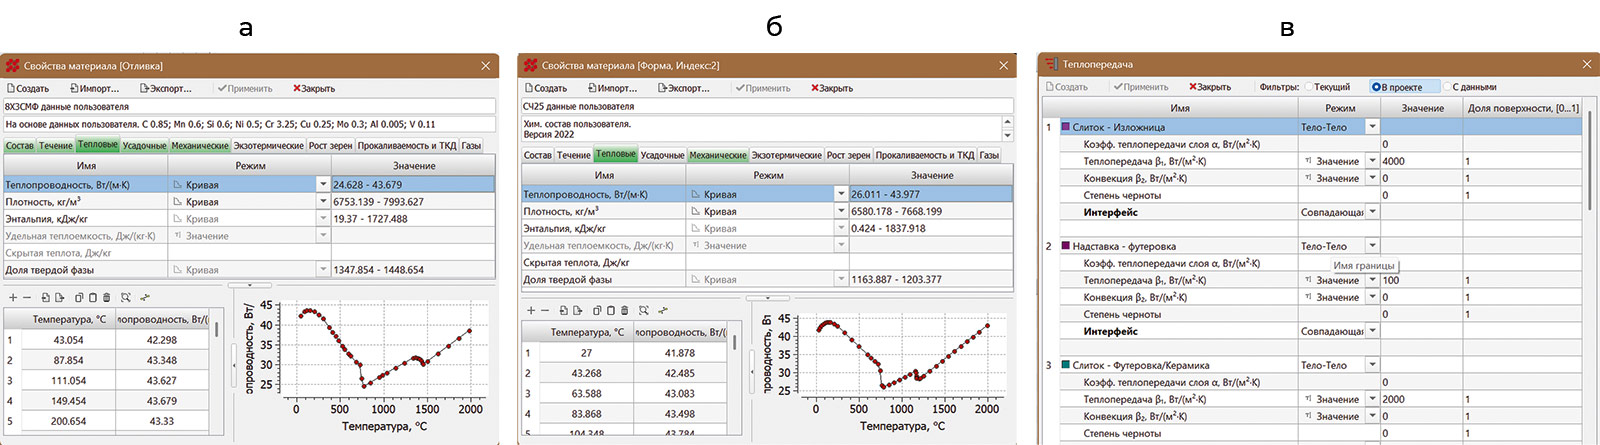This screenshot has height=445, width=1600.
Task: Open Усадочные tab in Отливка window
Action: pyautogui.click(x=145, y=146)
